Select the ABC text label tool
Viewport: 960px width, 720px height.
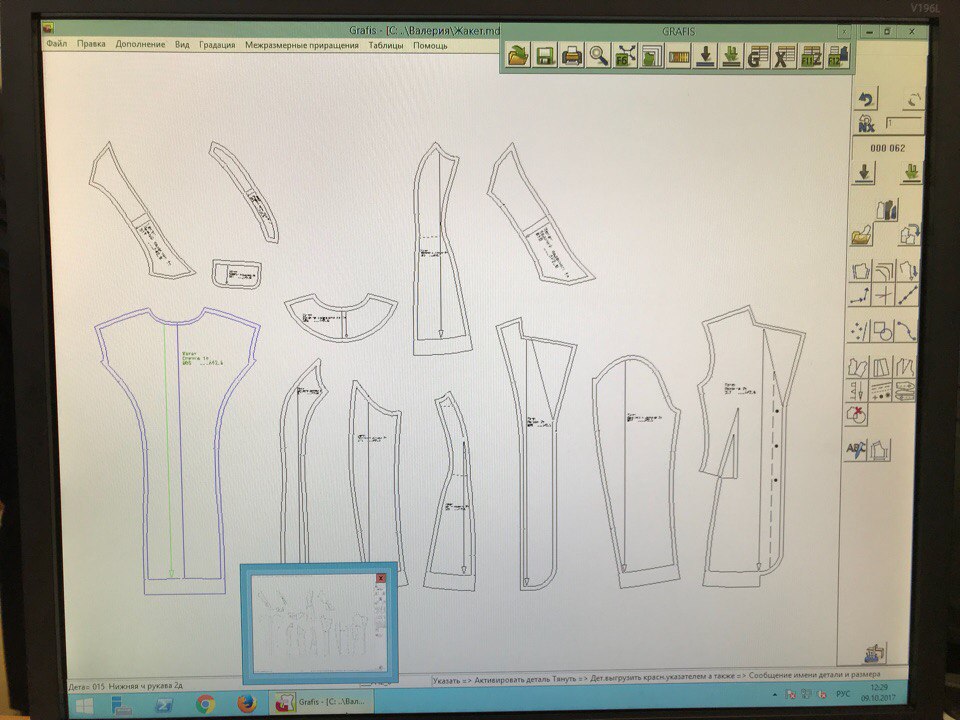pos(857,451)
